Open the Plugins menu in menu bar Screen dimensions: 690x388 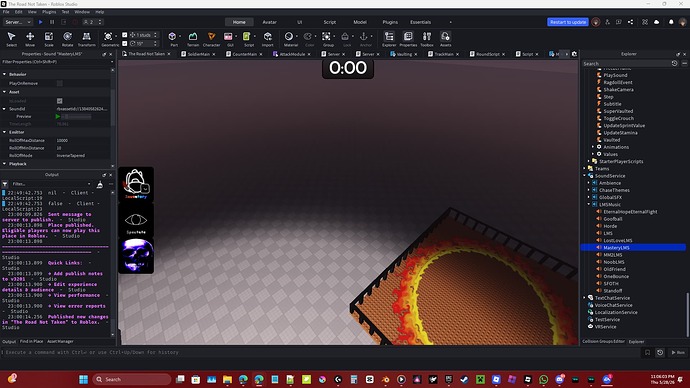49,12
